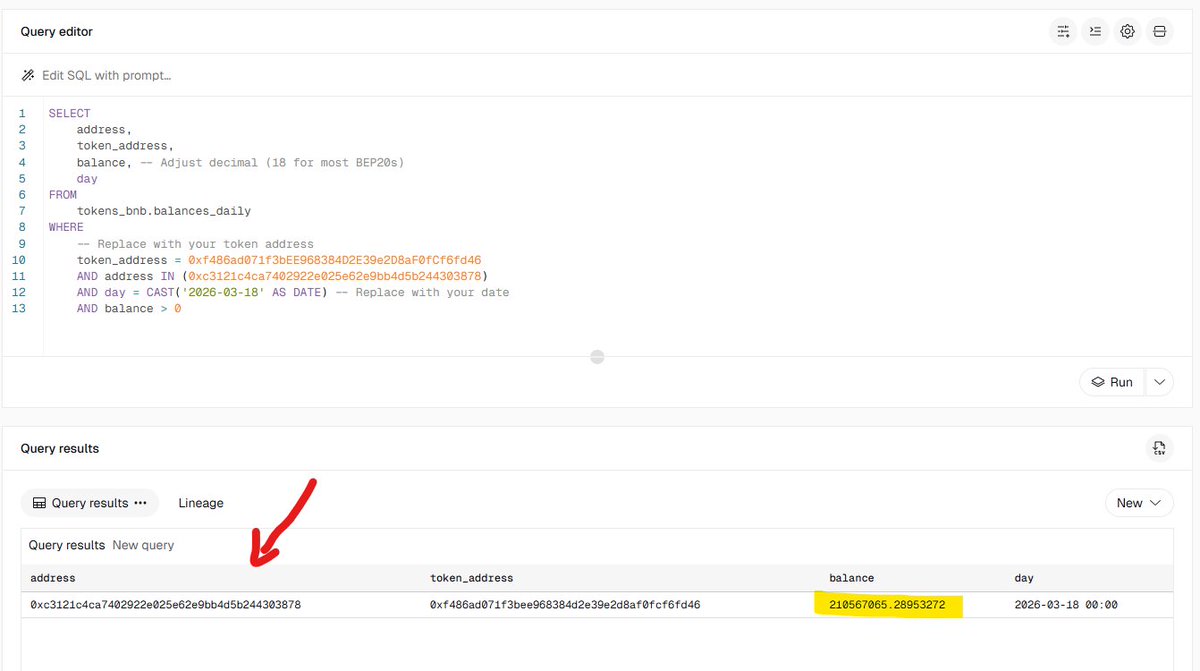
Task: Expand the Run options dropdown arrow
Action: [1159, 382]
